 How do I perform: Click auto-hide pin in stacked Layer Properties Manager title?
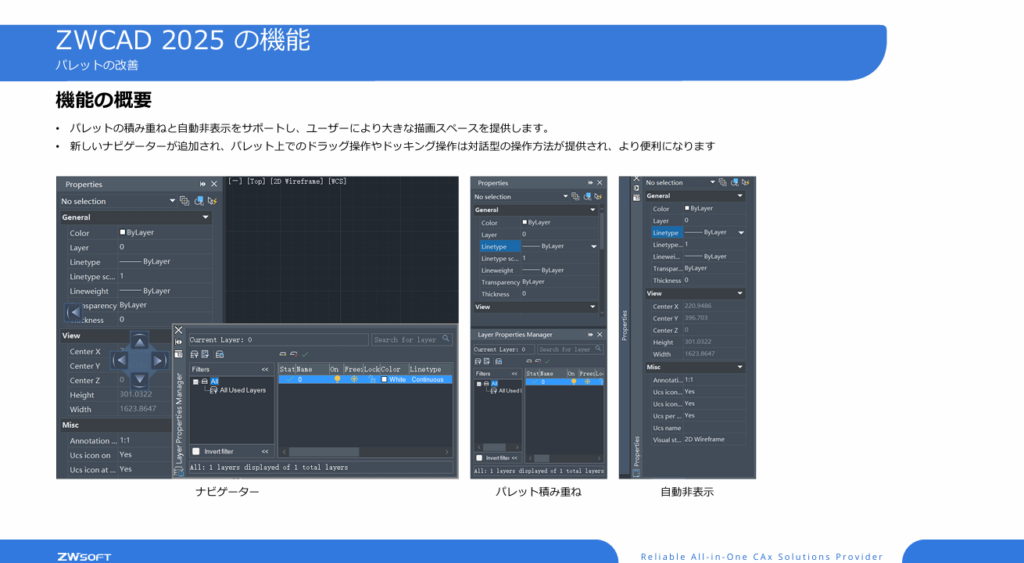590,334
